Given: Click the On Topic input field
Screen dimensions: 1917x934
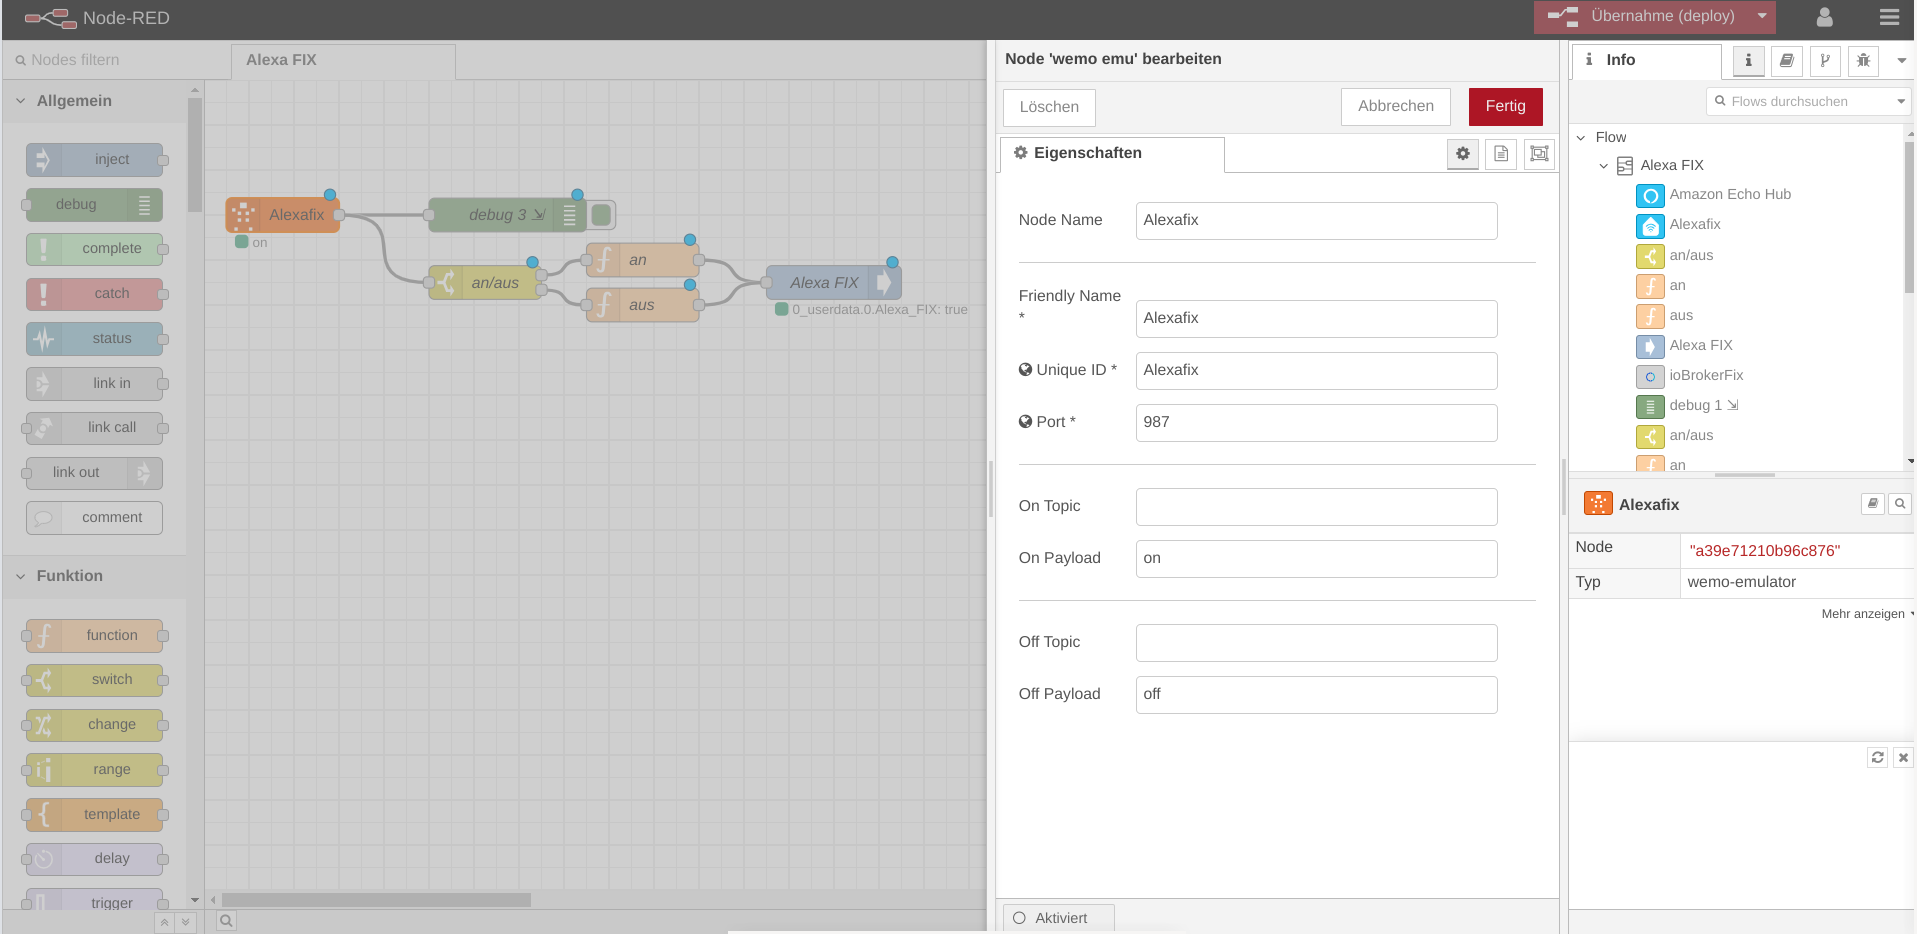Looking at the screenshot, I should (x=1316, y=506).
